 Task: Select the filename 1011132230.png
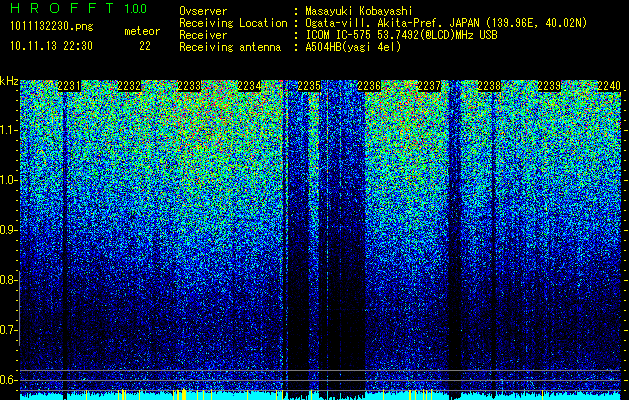(x=52, y=26)
